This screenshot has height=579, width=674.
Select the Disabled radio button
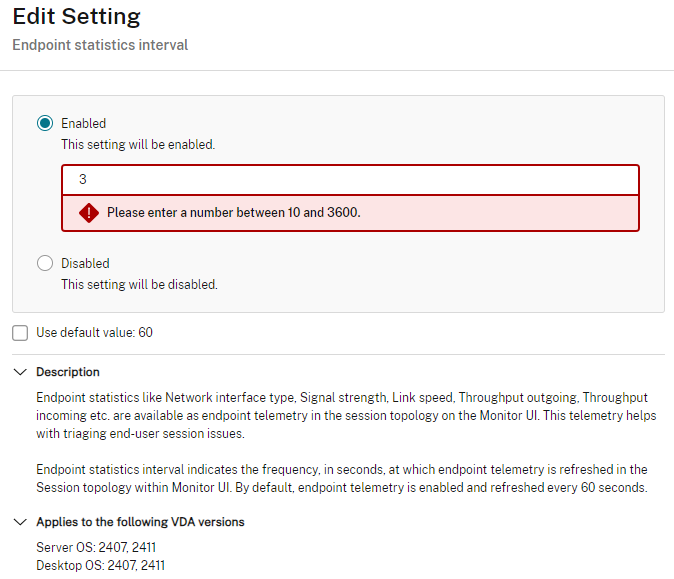pos(45,263)
